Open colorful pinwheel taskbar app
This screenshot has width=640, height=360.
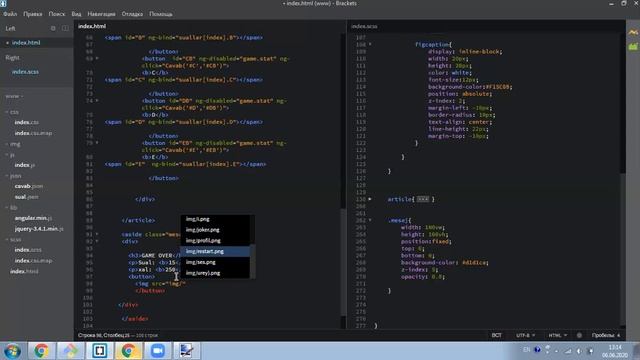pos(70,351)
